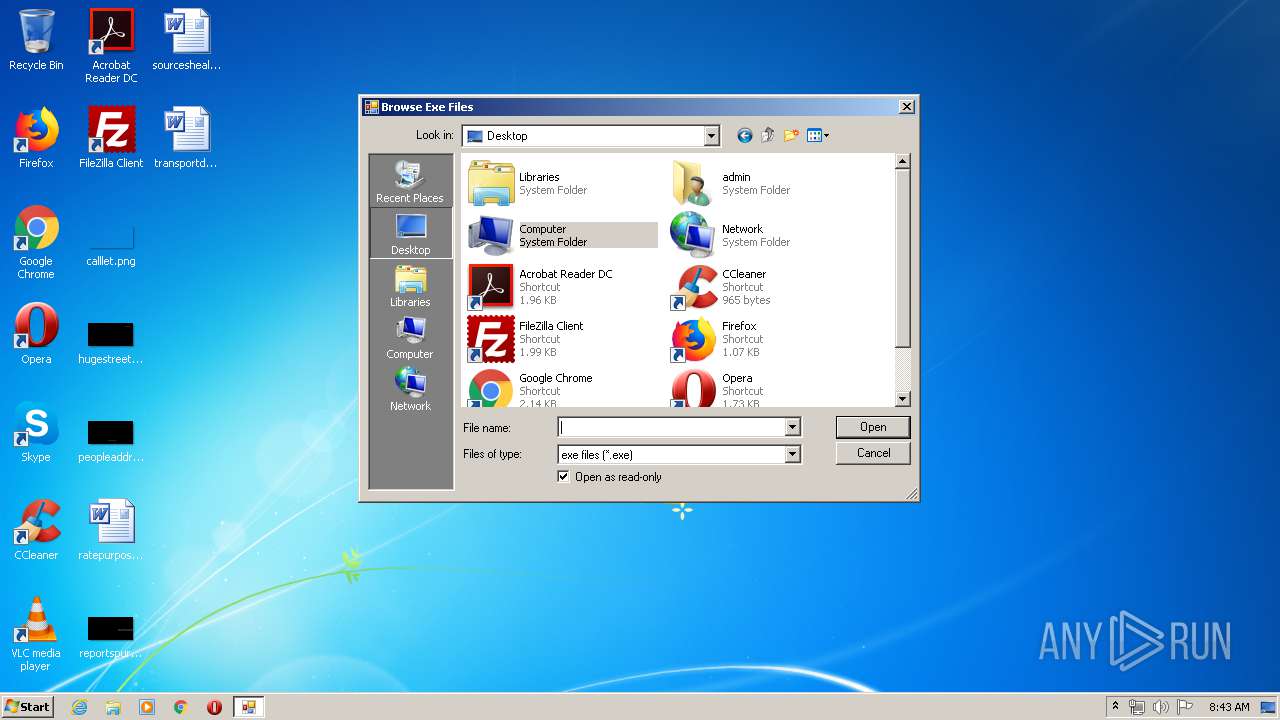Click the volume icon in system tray
Screen dimensions: 1280x720
coord(1160,707)
